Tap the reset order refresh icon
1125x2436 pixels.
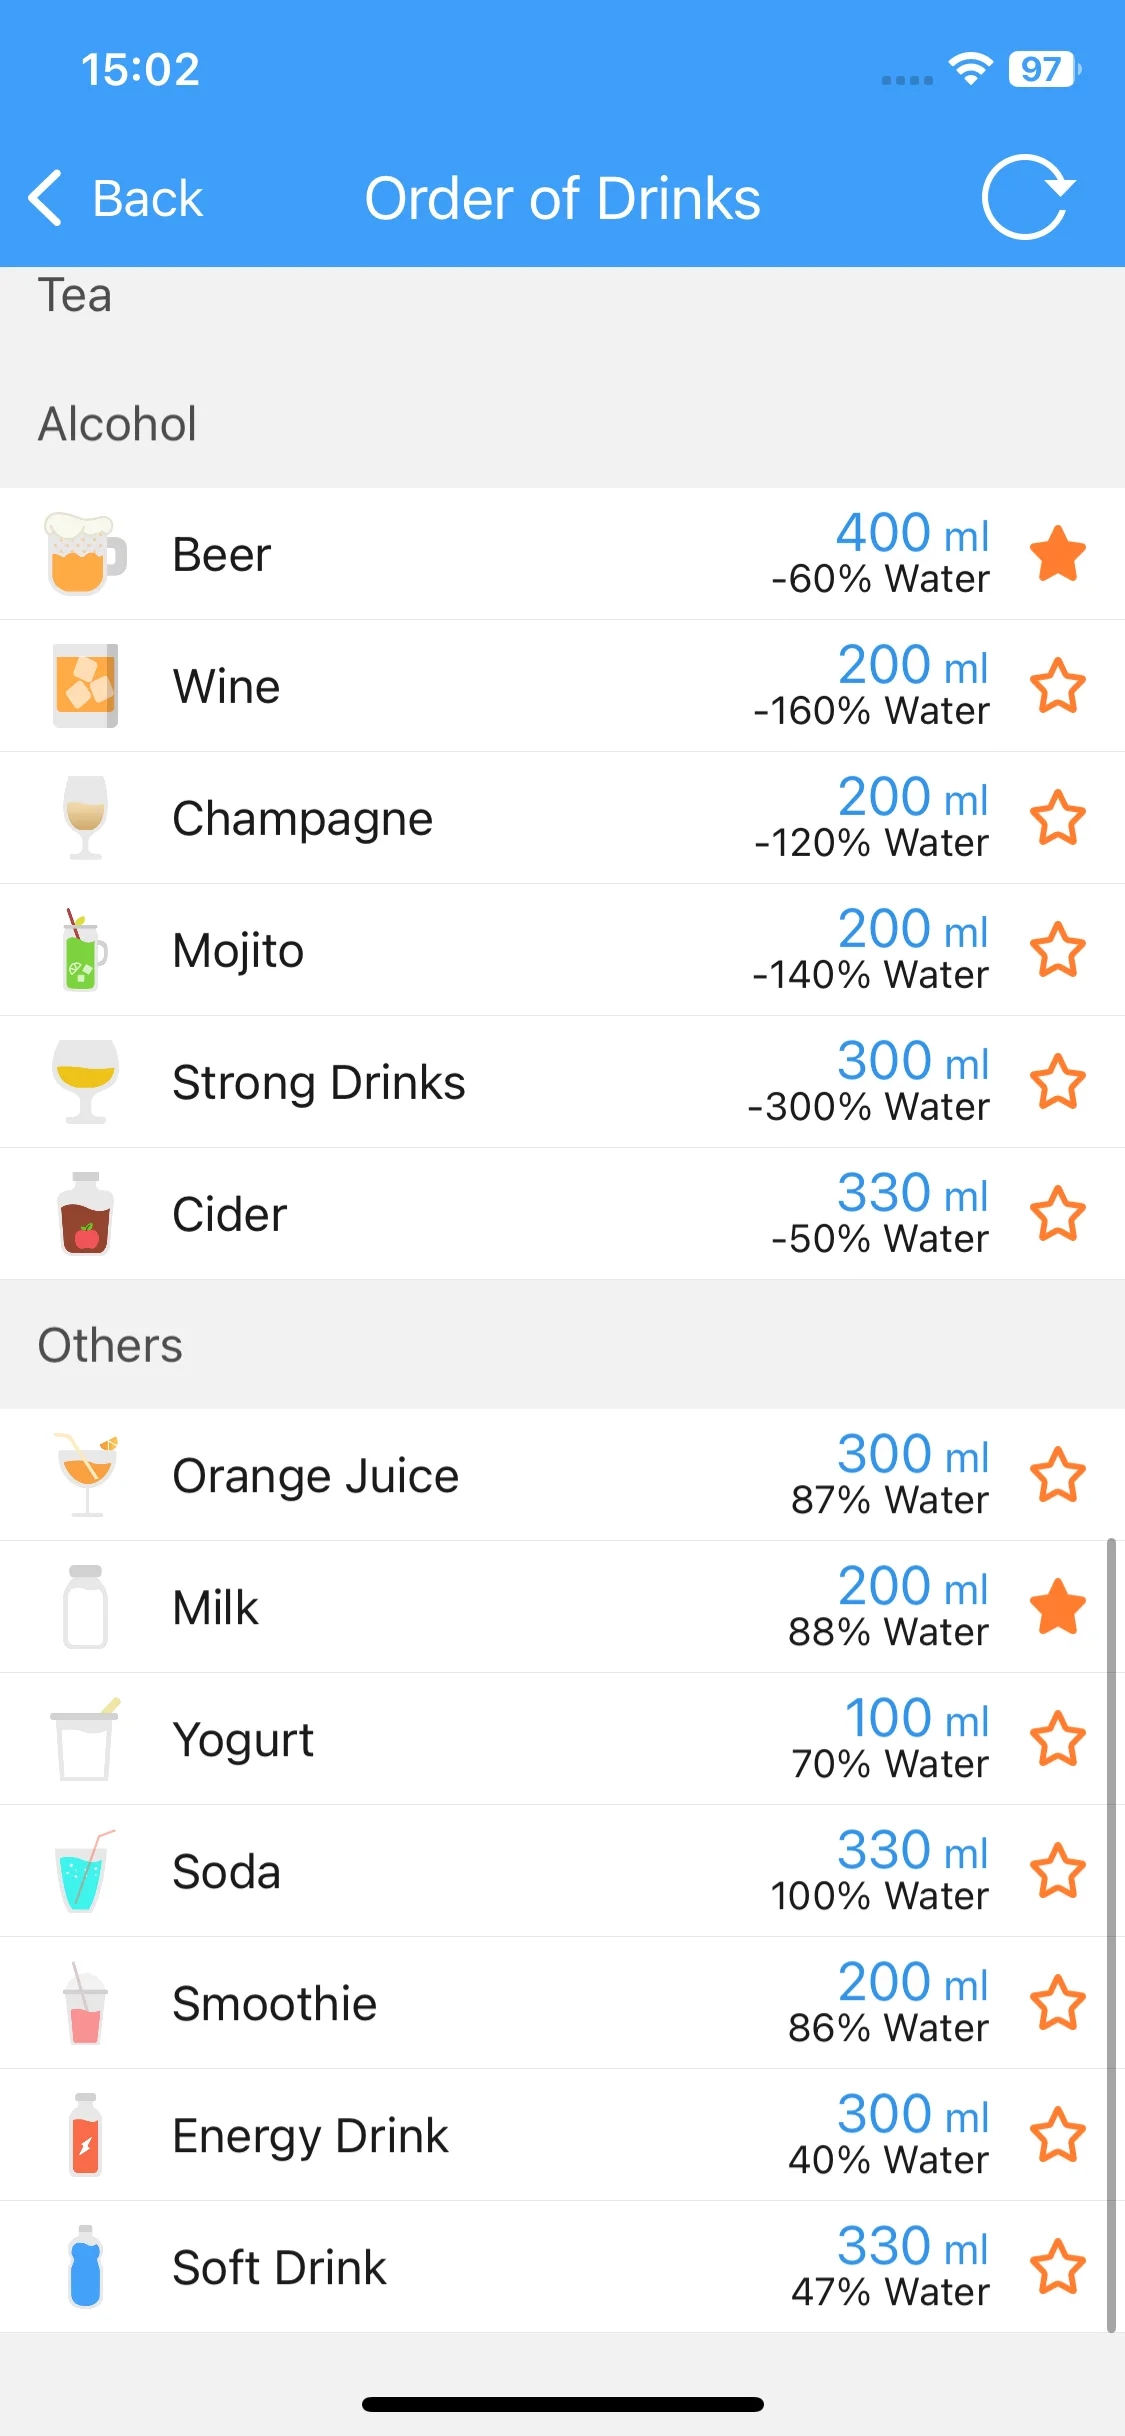[x=1027, y=197]
